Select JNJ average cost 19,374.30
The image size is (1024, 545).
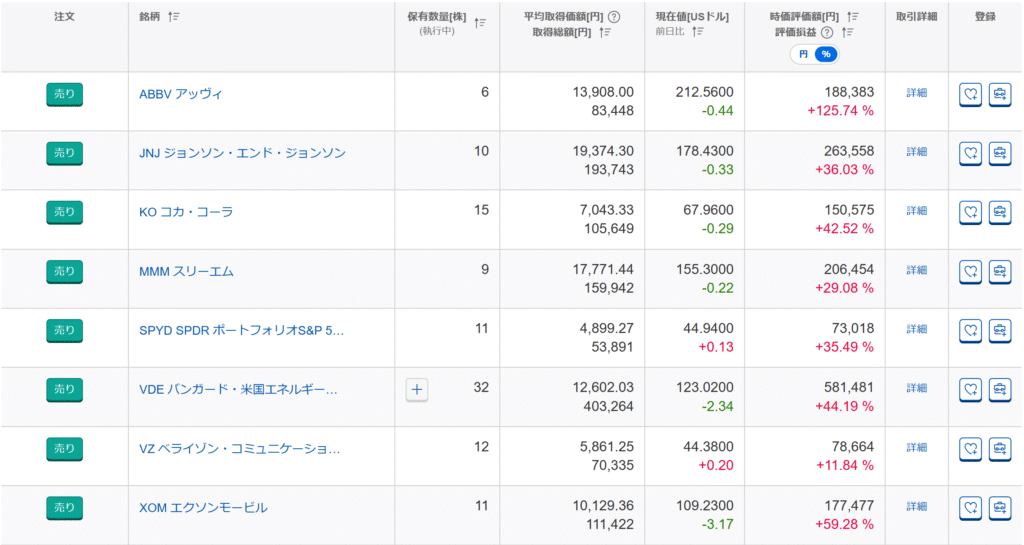point(603,151)
